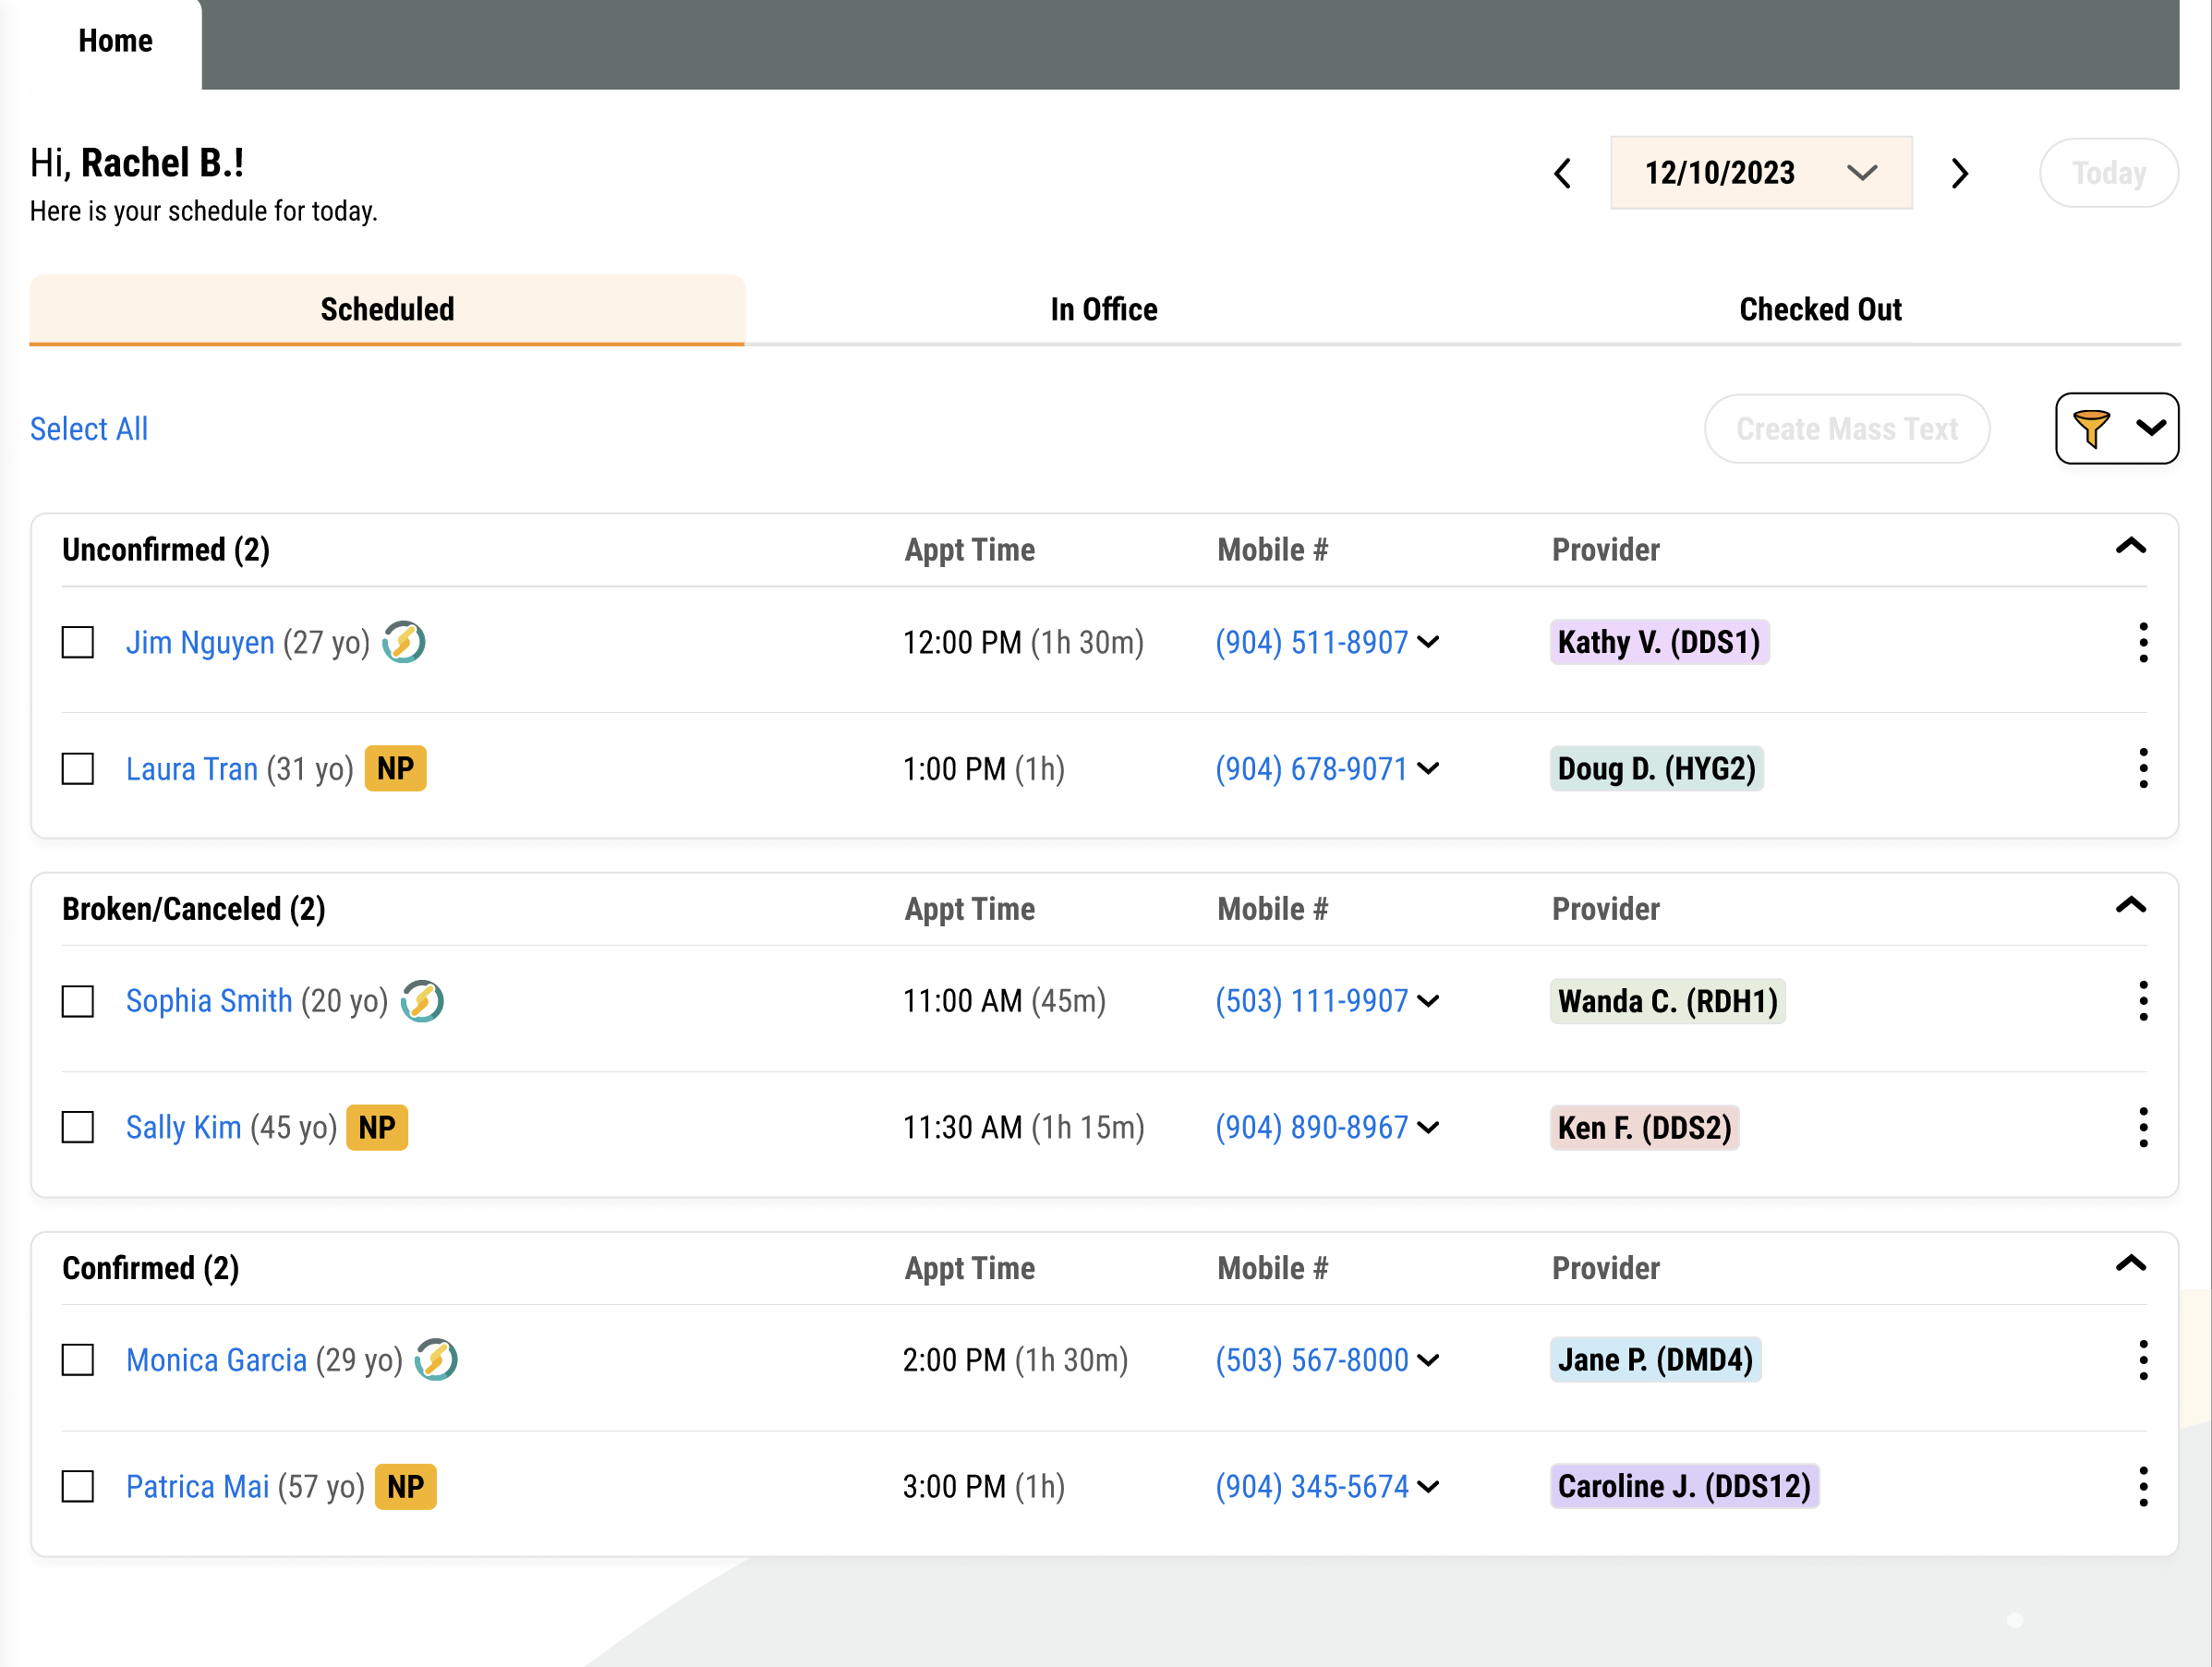2212x1667 pixels.
Task: Check the box for Jim Nguyen
Action: click(78, 642)
